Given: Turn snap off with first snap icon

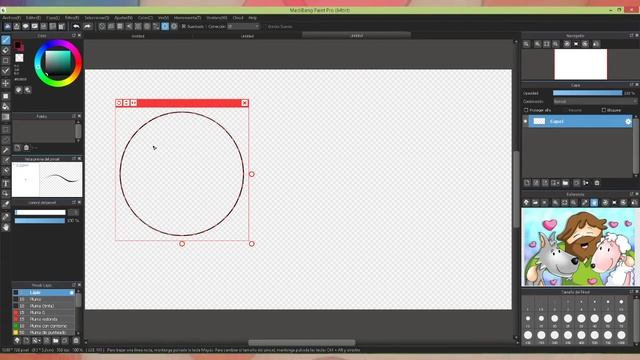Looking at the screenshot, I should click(x=102, y=27).
